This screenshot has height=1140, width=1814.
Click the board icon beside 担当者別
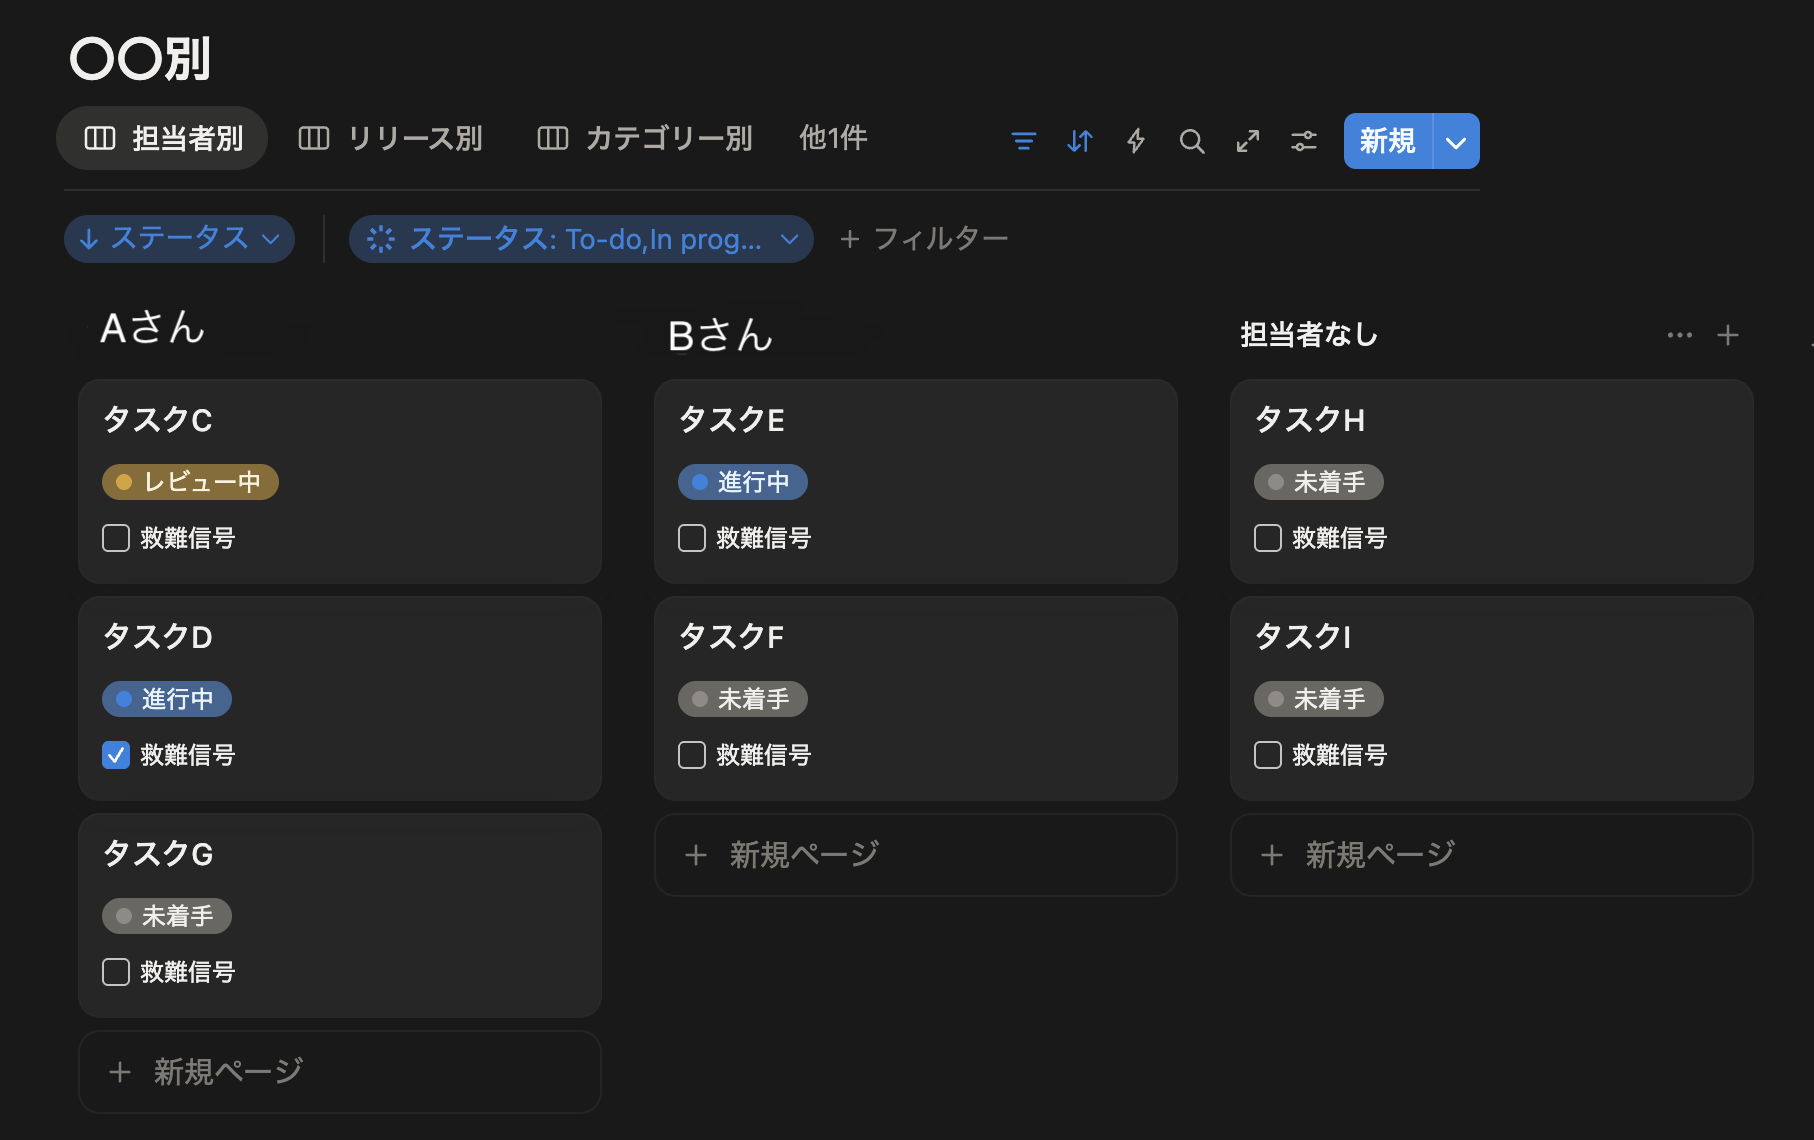(x=99, y=138)
